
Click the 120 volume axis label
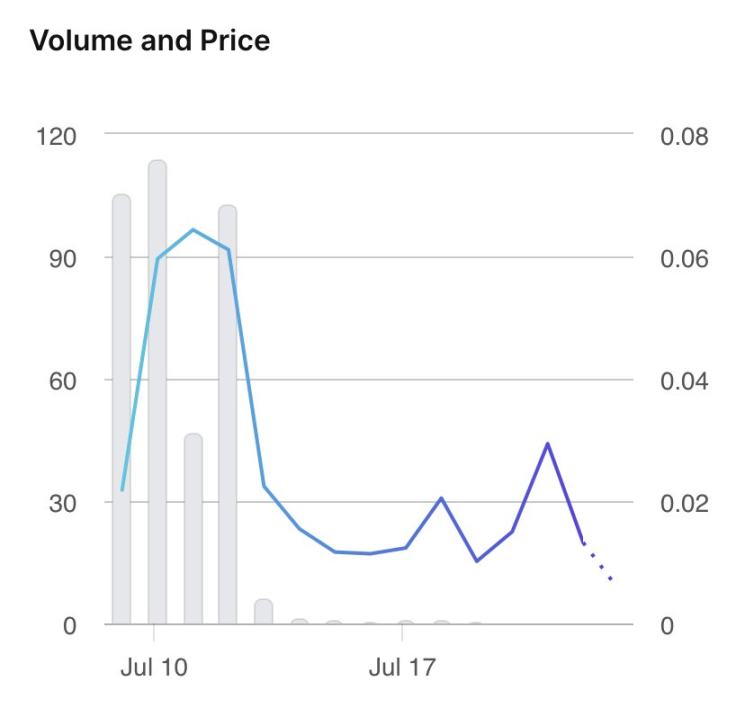point(60,136)
